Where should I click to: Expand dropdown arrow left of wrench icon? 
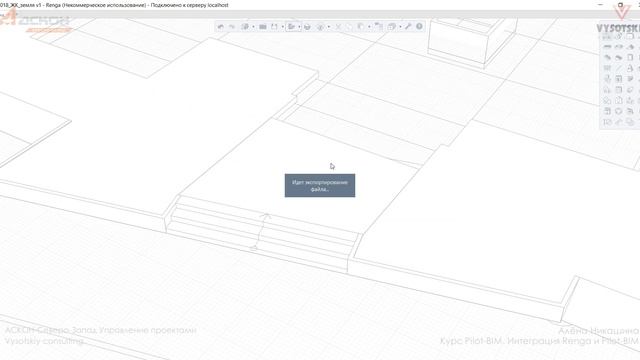click(x=400, y=27)
